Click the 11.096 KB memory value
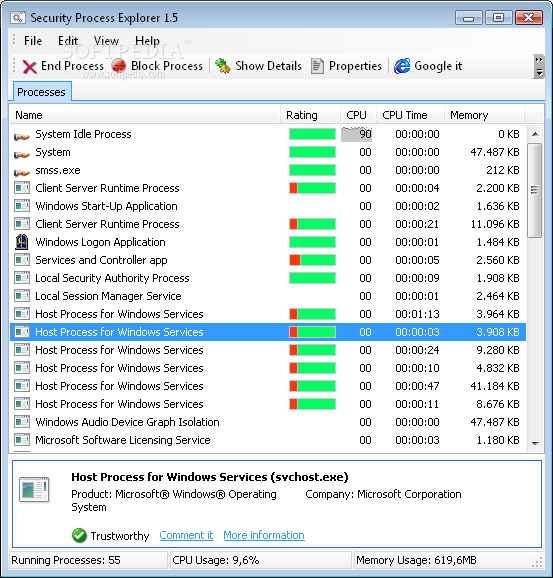This screenshot has height=578, width=553. coord(495,224)
